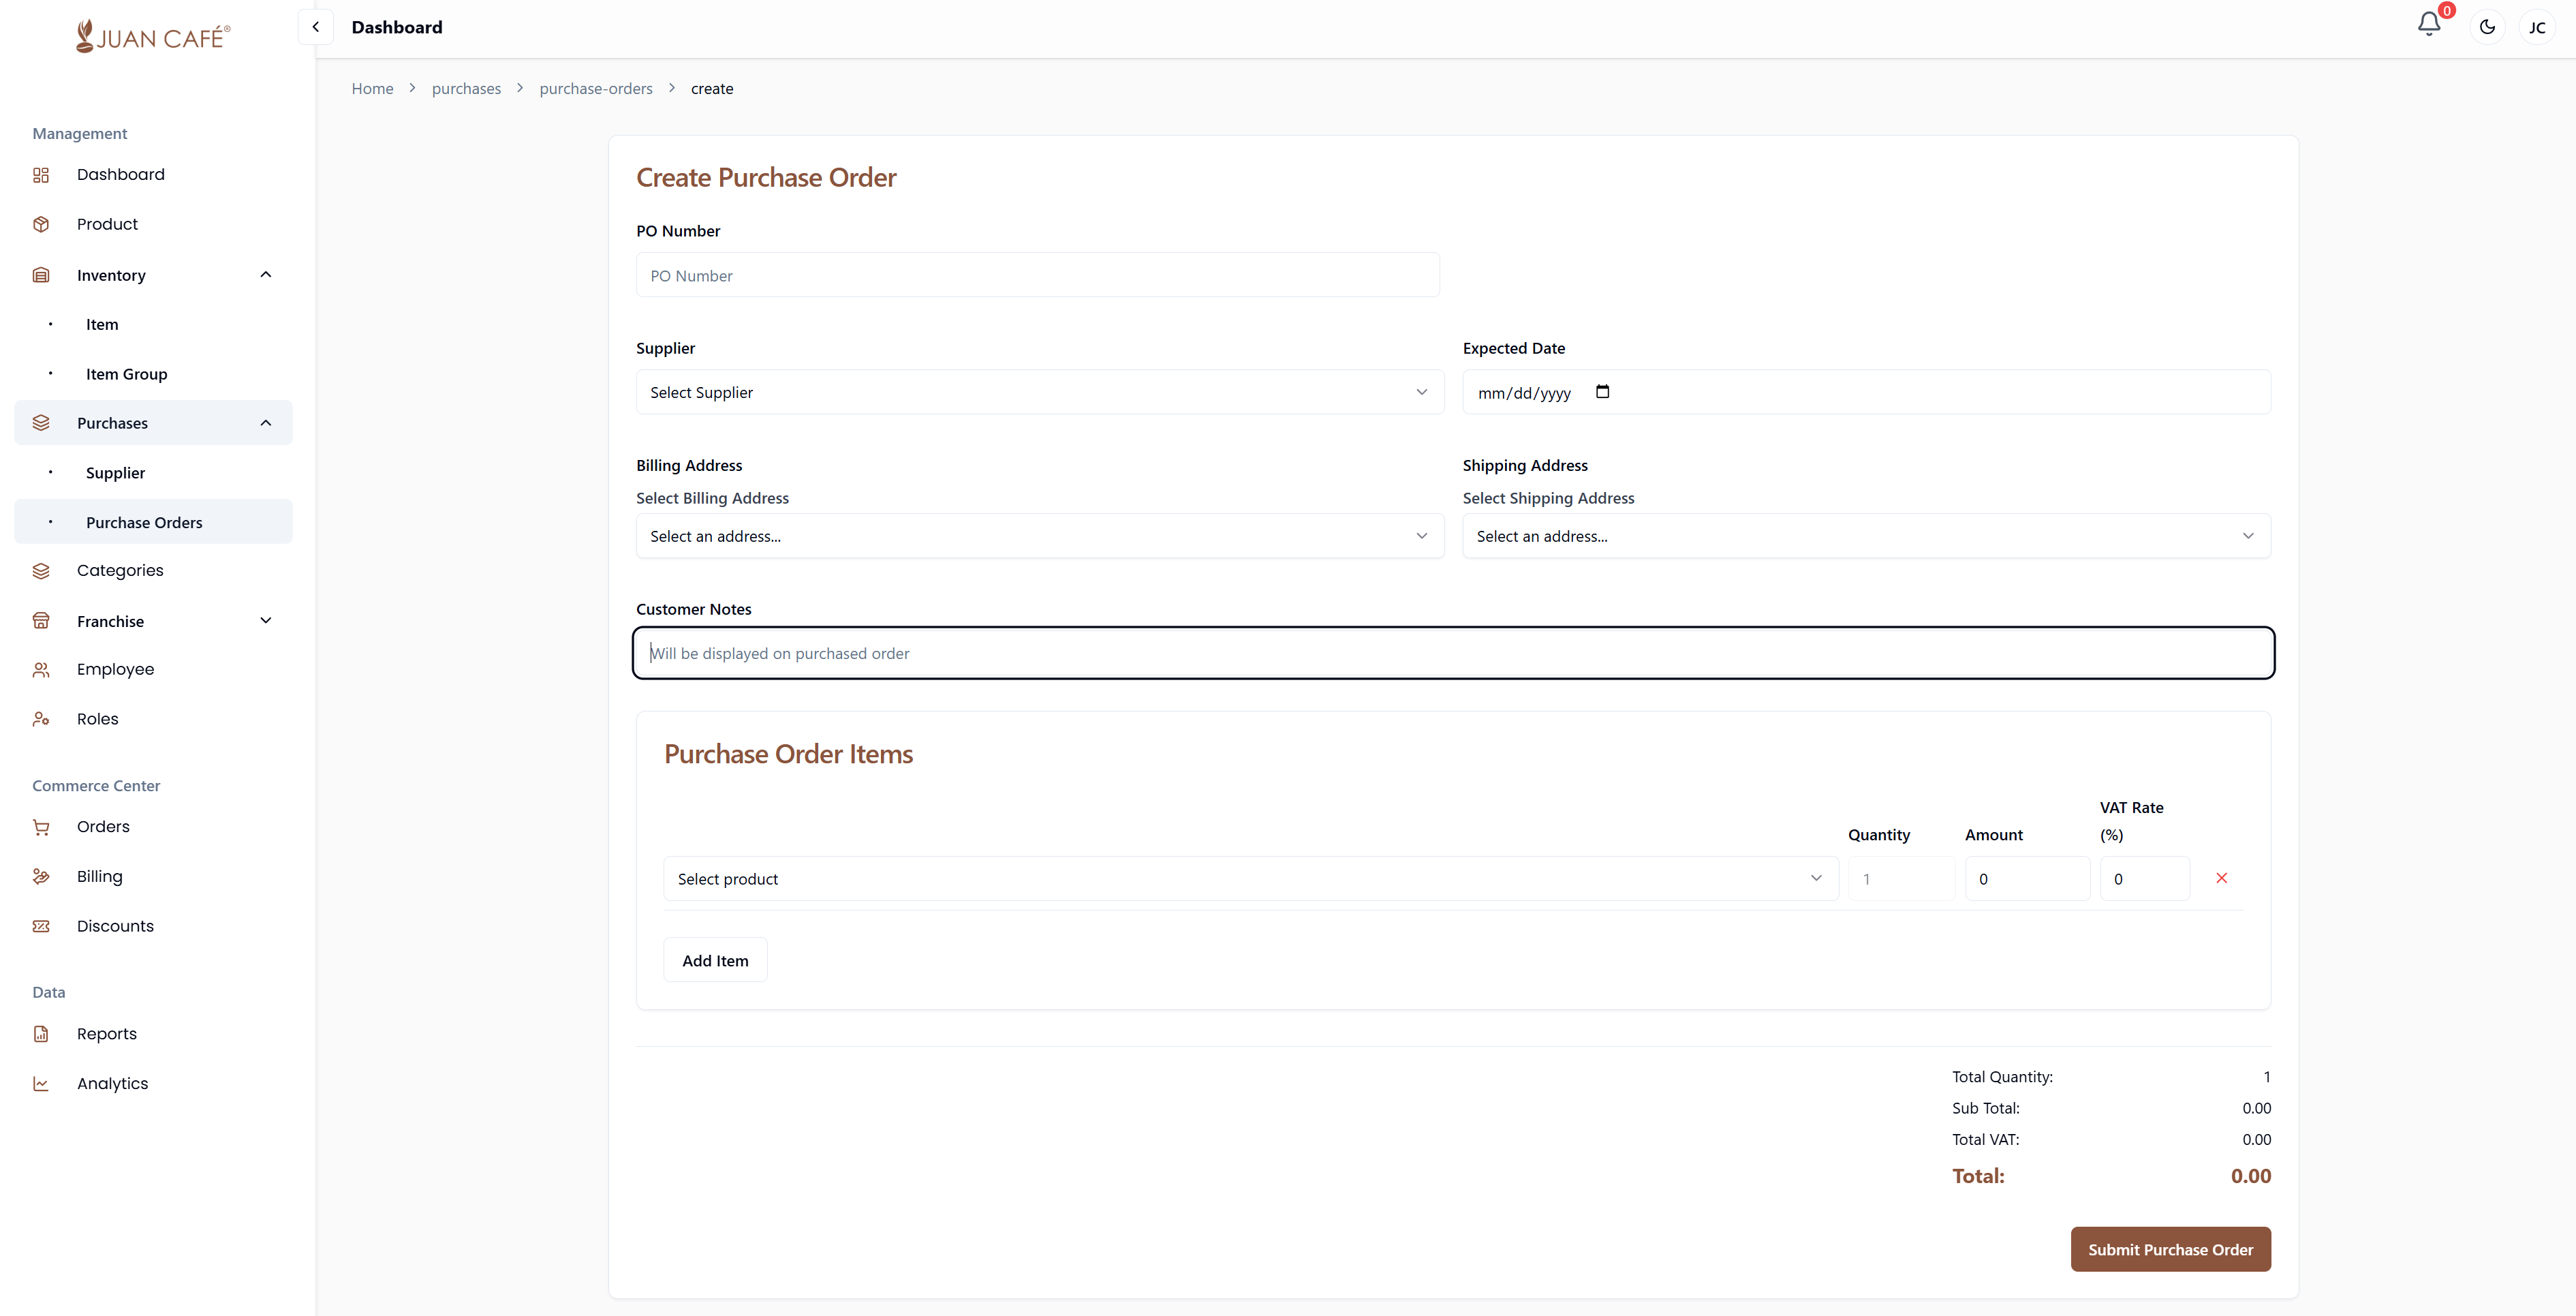This screenshot has height=1316, width=2576.
Task: Click the Add Item button
Action: point(714,959)
